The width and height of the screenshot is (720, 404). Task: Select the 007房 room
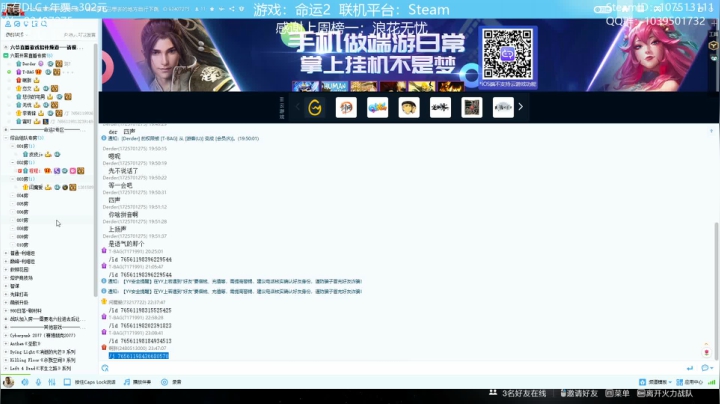pyautogui.click(x=22, y=220)
